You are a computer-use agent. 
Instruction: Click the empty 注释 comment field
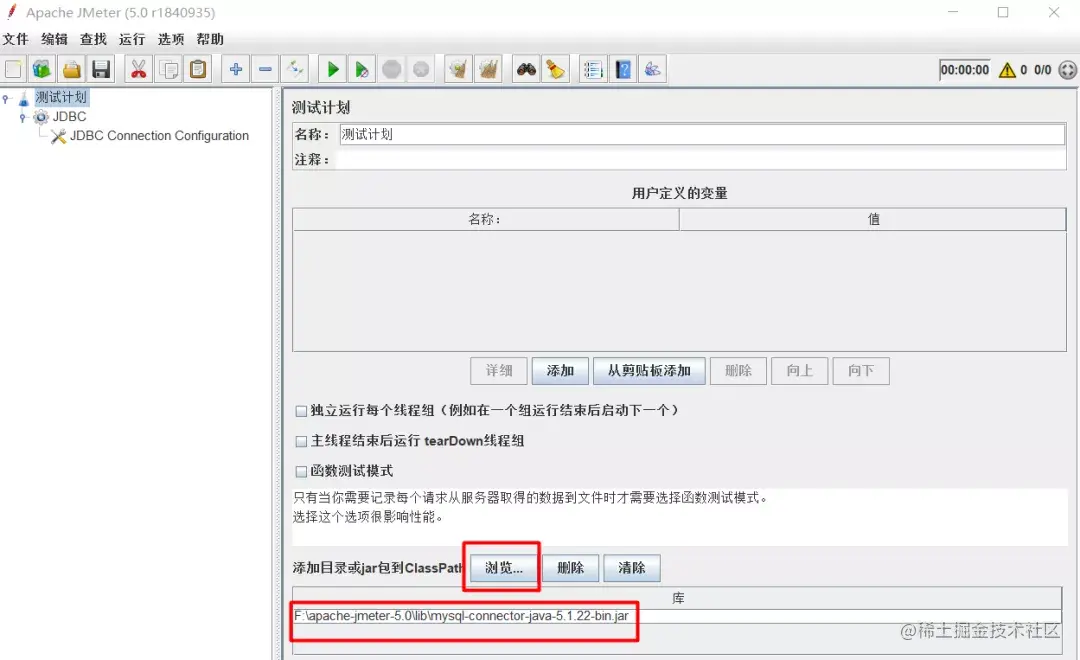700,159
